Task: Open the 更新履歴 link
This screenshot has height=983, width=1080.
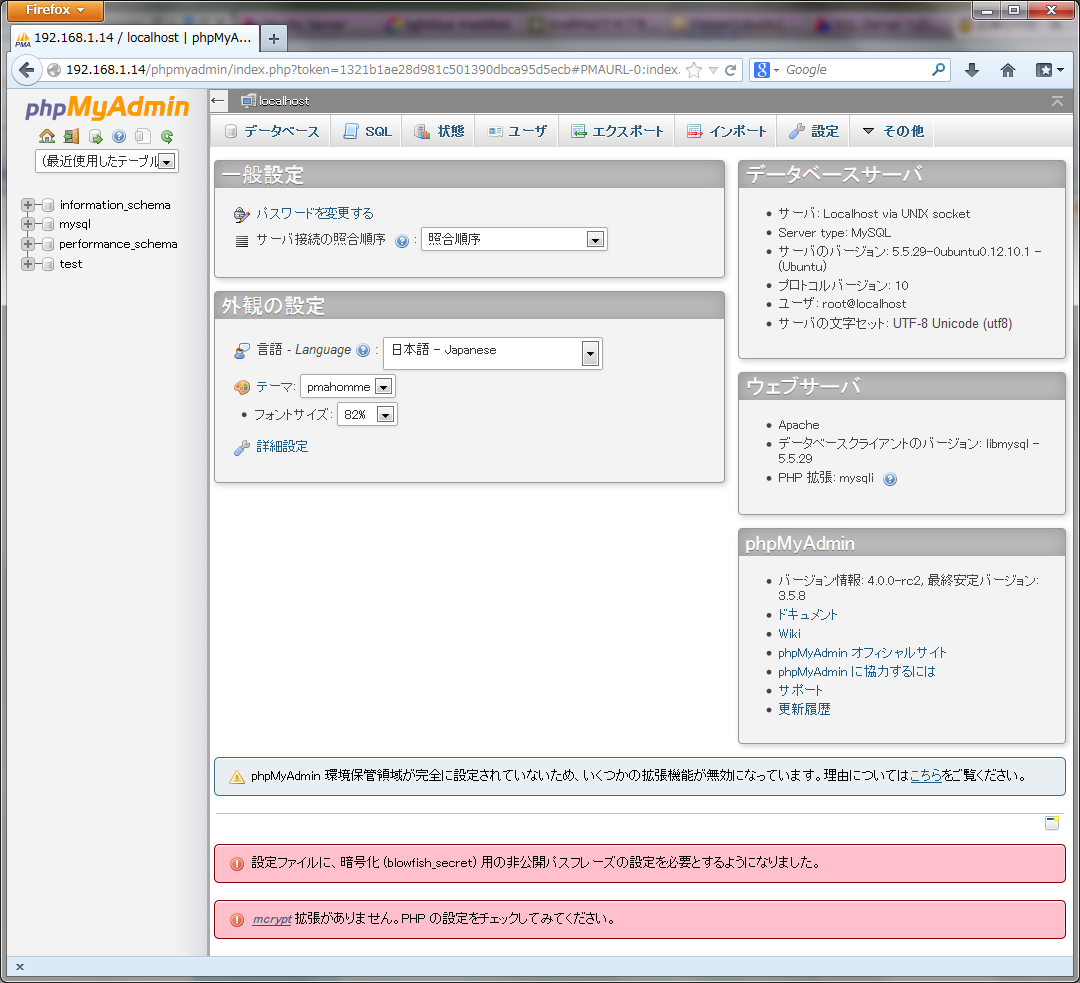Action: click(x=804, y=709)
